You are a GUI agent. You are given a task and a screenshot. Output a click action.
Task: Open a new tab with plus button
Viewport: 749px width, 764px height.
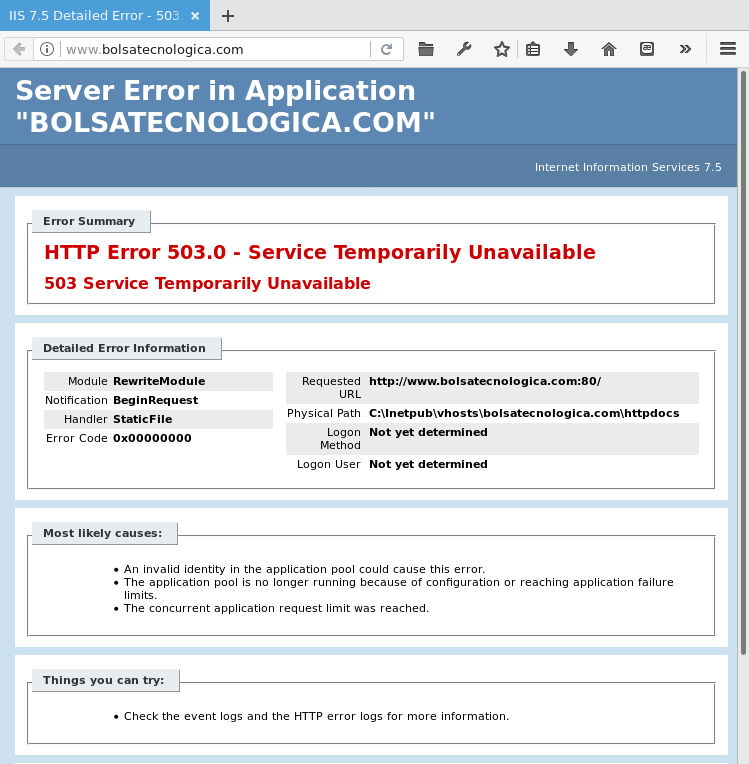228,16
